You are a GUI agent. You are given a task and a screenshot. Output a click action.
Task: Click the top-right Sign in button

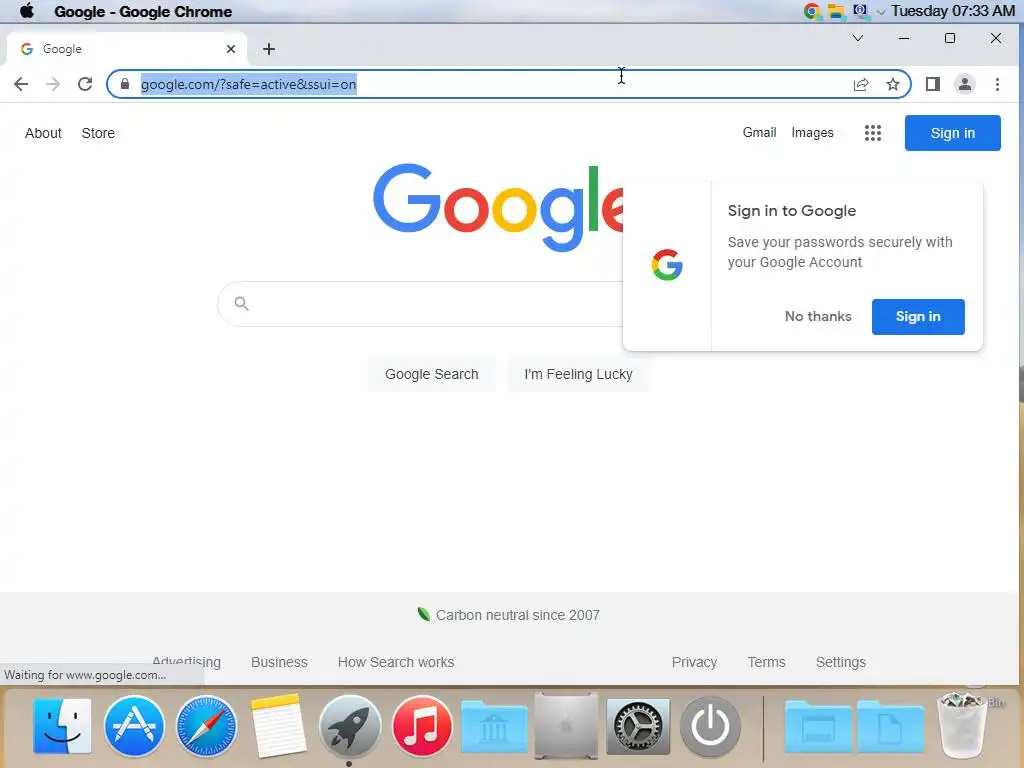(x=952, y=133)
